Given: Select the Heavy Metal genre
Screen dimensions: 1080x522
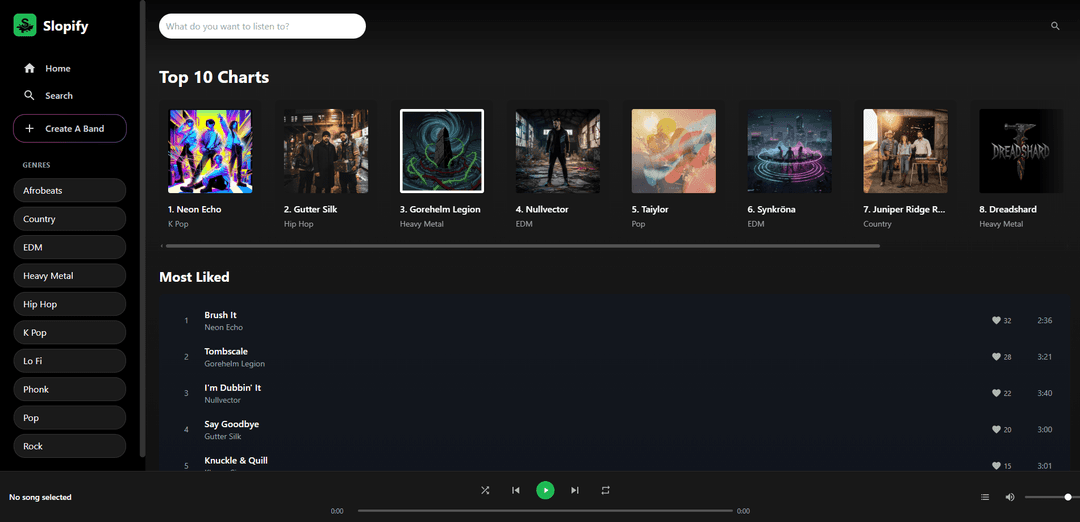Looking at the screenshot, I should coord(69,276).
